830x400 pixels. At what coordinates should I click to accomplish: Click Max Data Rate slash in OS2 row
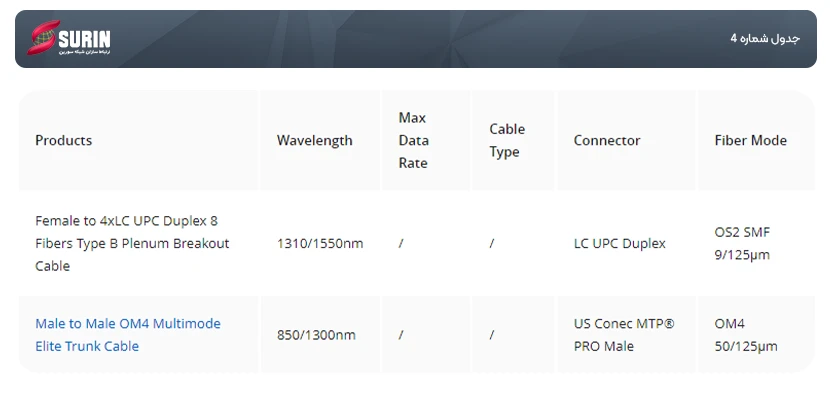pyautogui.click(x=401, y=243)
